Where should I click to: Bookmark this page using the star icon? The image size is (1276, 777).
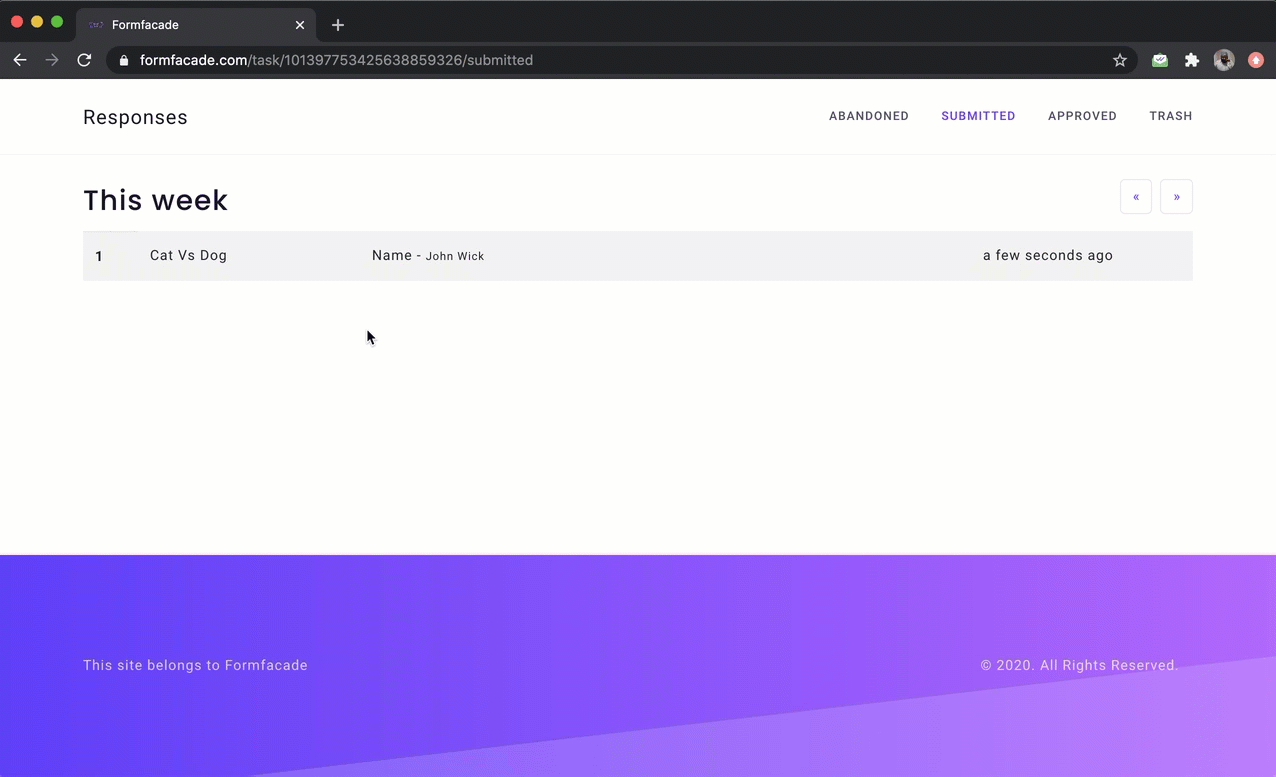(x=1120, y=60)
